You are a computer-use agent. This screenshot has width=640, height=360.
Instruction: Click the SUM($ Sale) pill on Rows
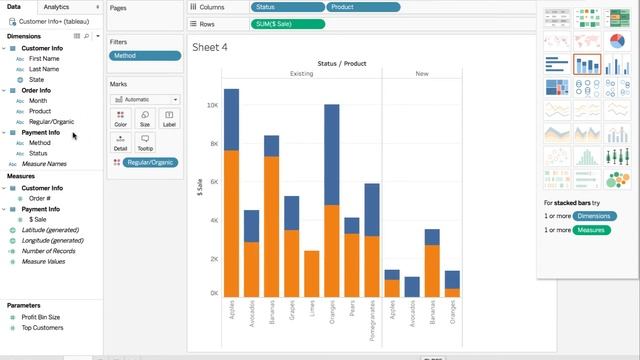pos(288,24)
